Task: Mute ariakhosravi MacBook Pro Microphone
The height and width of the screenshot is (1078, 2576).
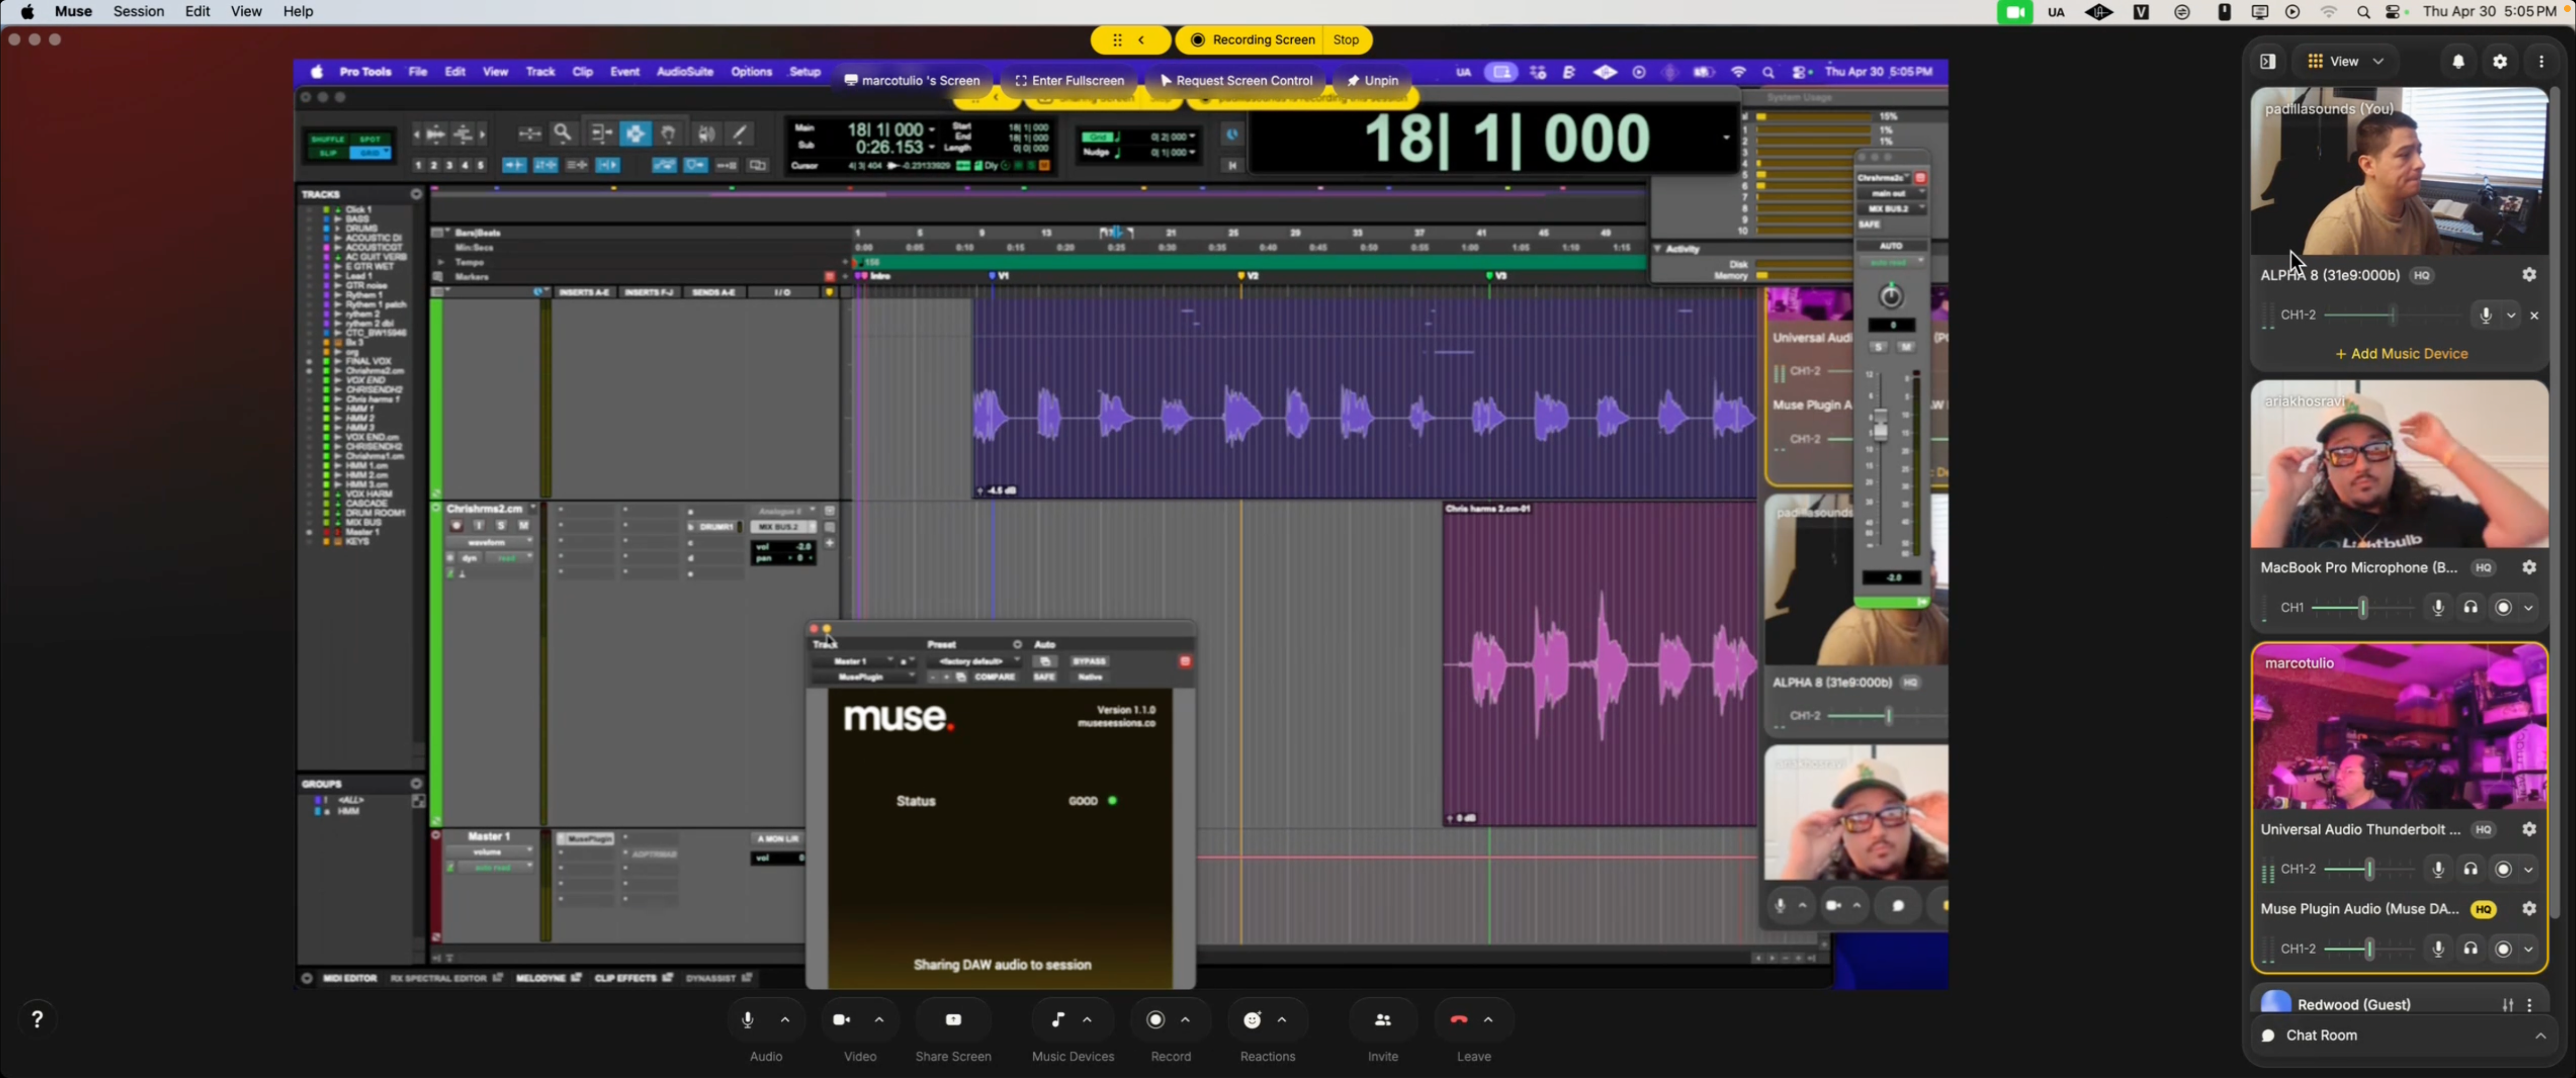Action: point(2438,607)
